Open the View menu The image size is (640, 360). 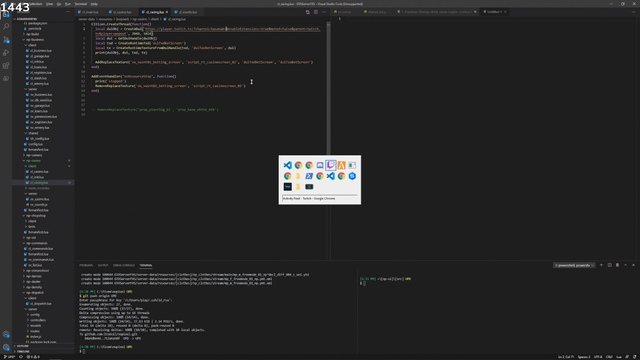[49, 4]
